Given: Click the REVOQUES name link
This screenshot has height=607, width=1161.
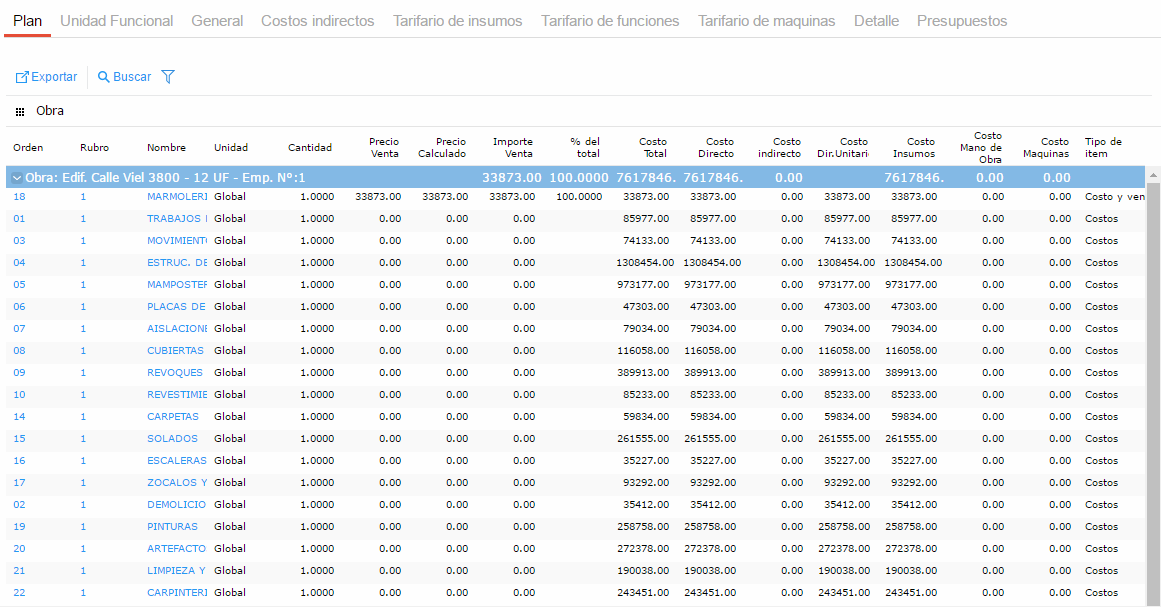Looking at the screenshot, I should tap(175, 373).
